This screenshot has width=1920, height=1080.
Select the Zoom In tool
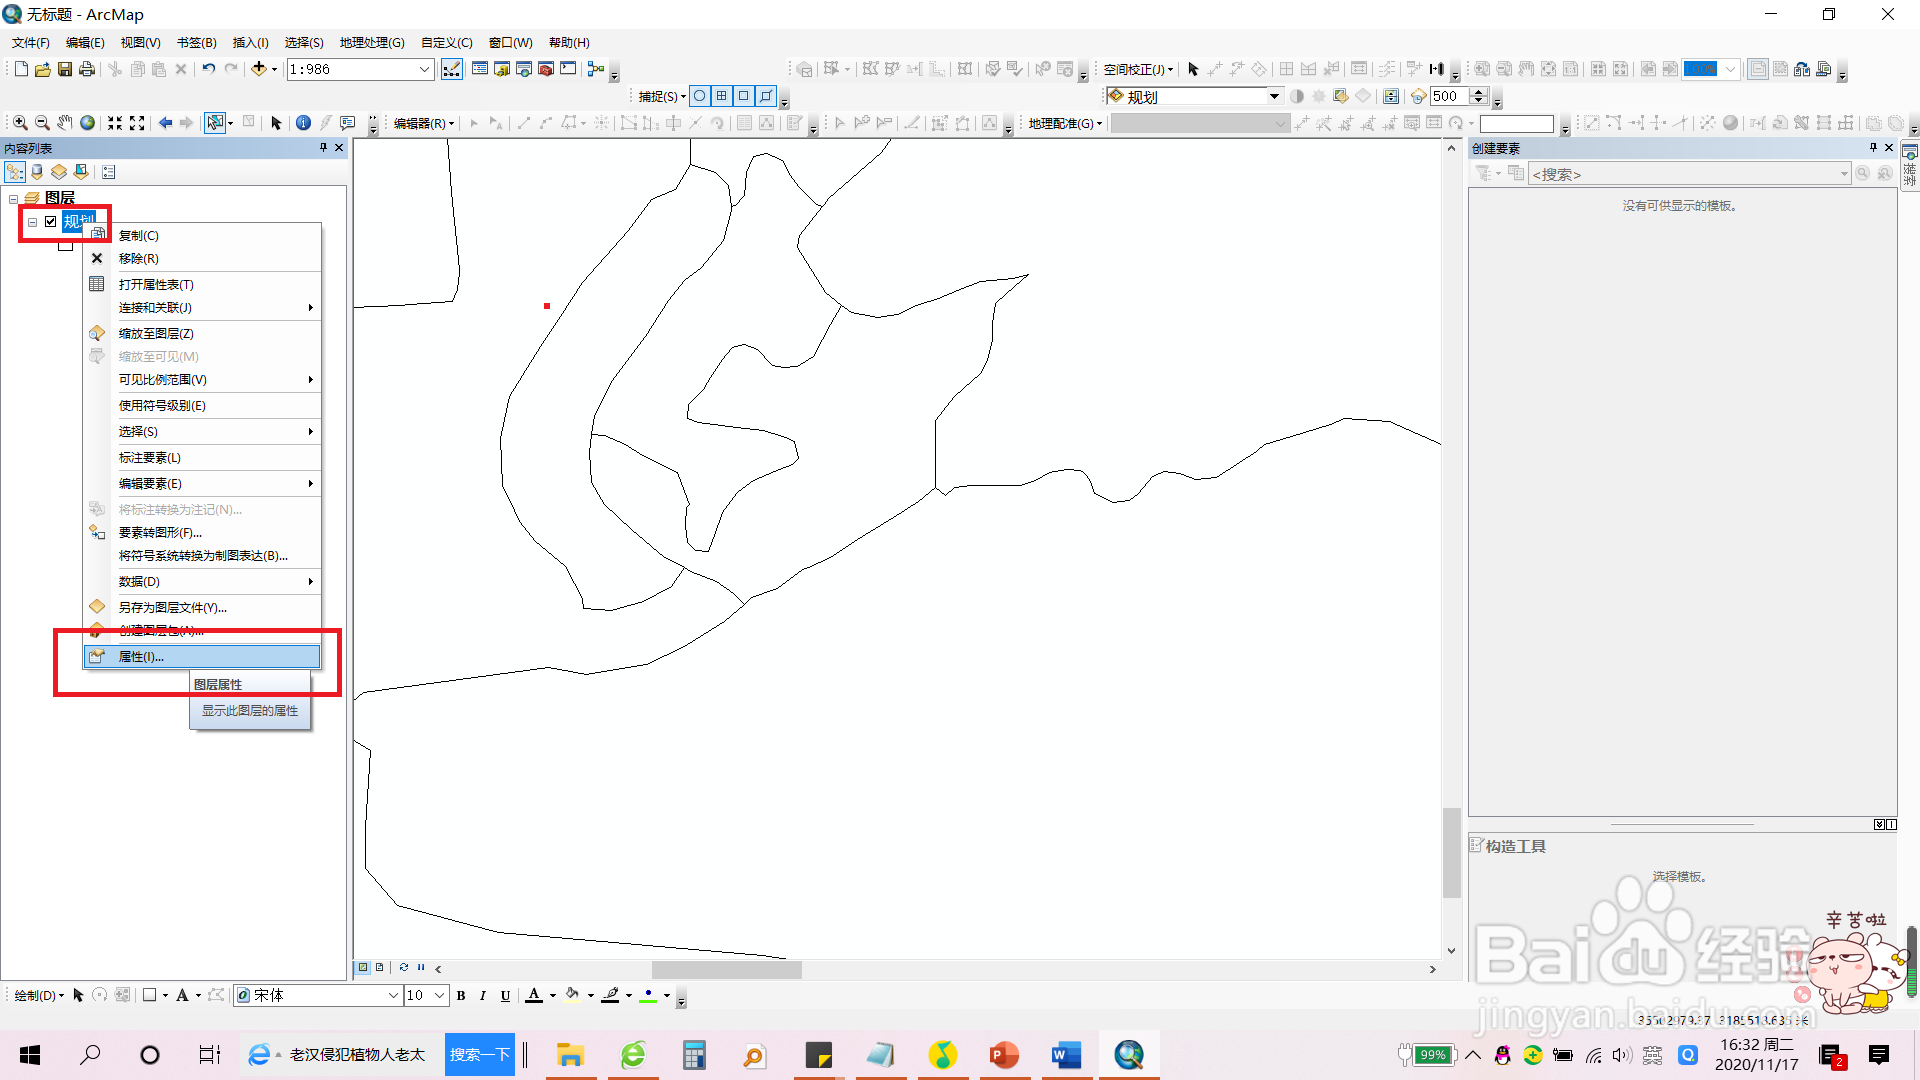pos(19,122)
